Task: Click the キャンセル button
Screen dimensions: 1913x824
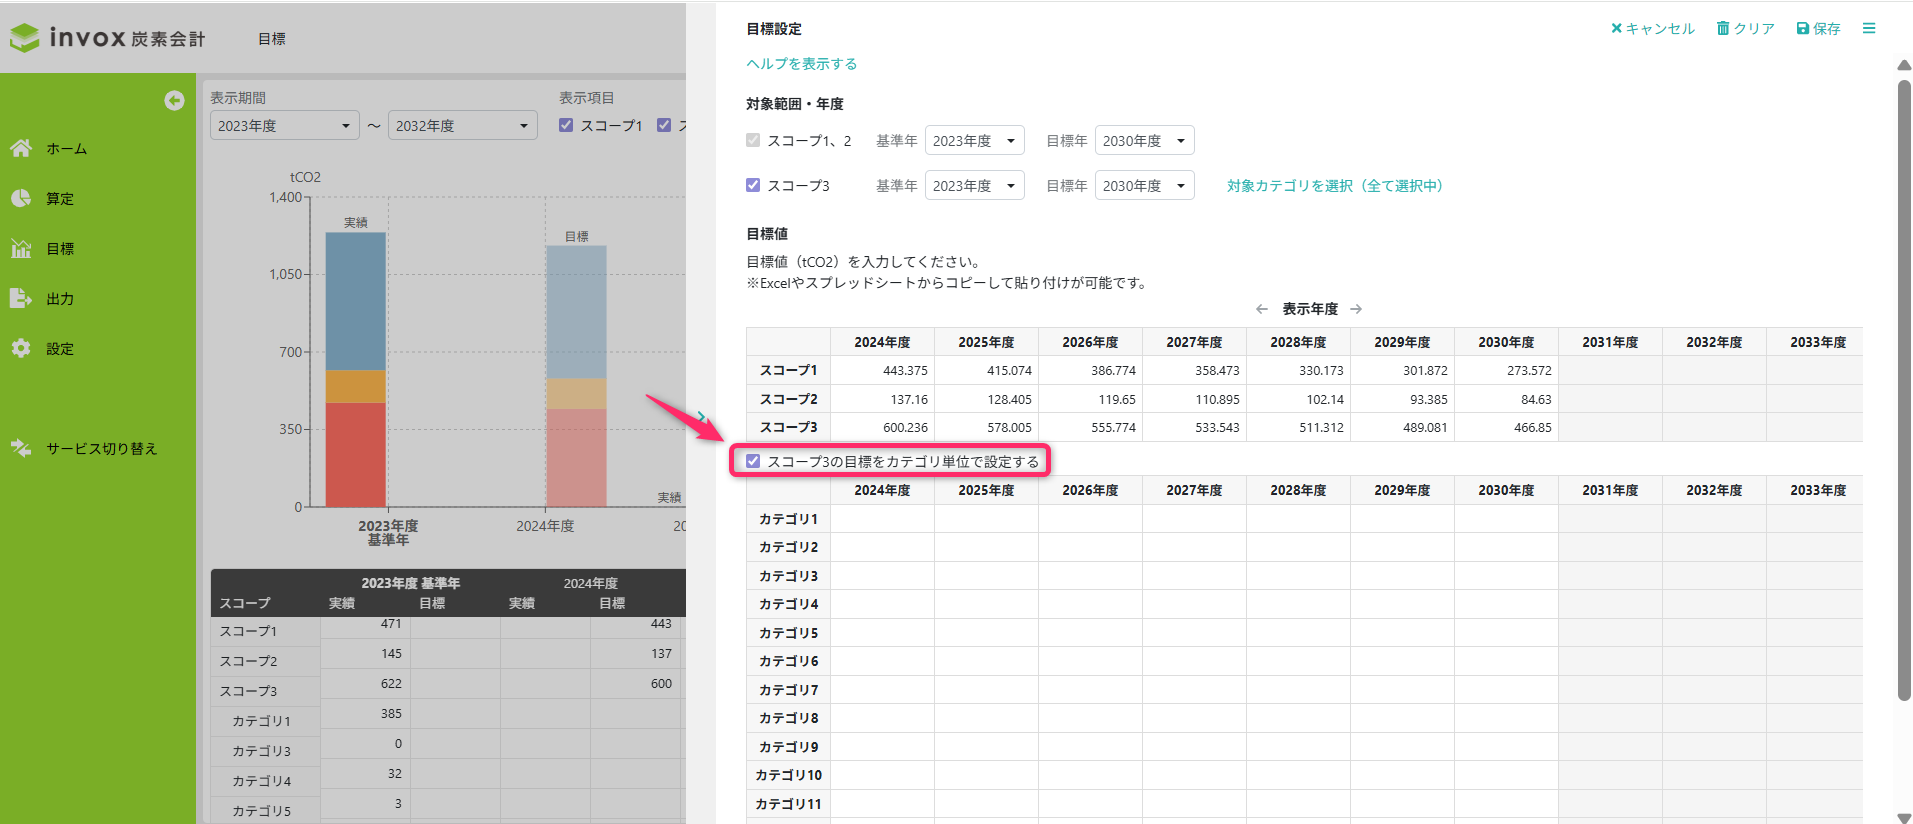Action: tap(1652, 28)
